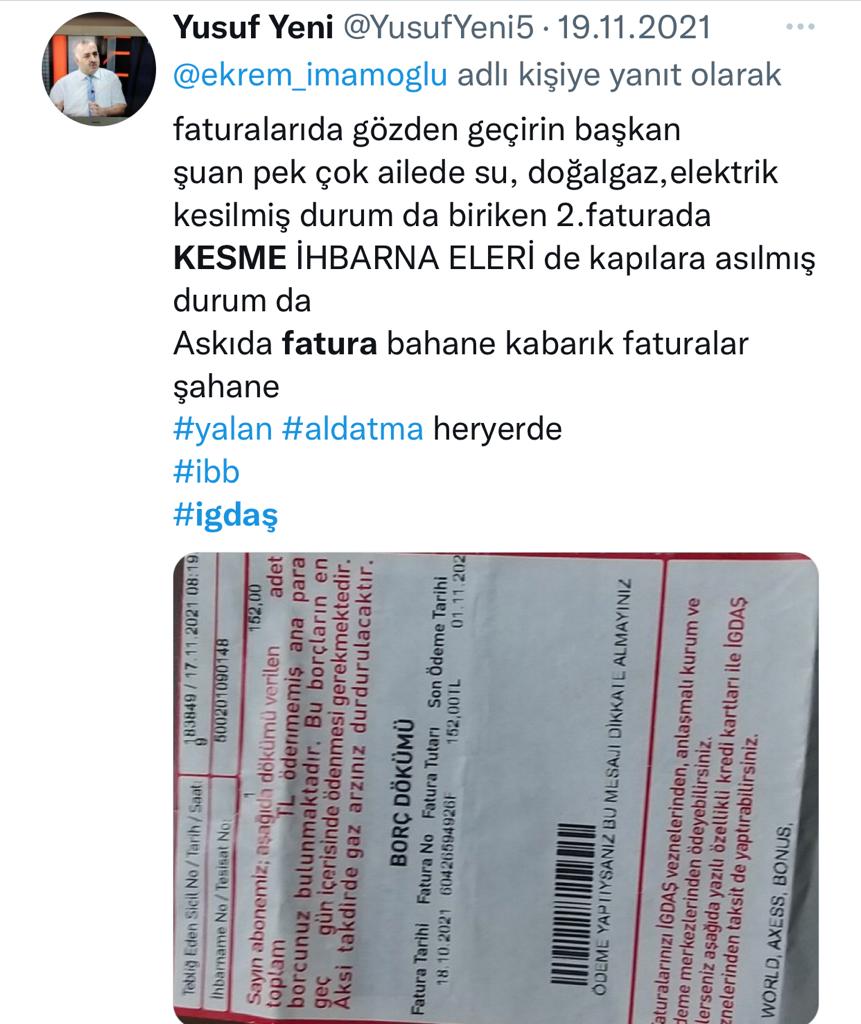Click the @YusufYeni5 handle
The height and width of the screenshot is (1024, 861).
(438, 27)
